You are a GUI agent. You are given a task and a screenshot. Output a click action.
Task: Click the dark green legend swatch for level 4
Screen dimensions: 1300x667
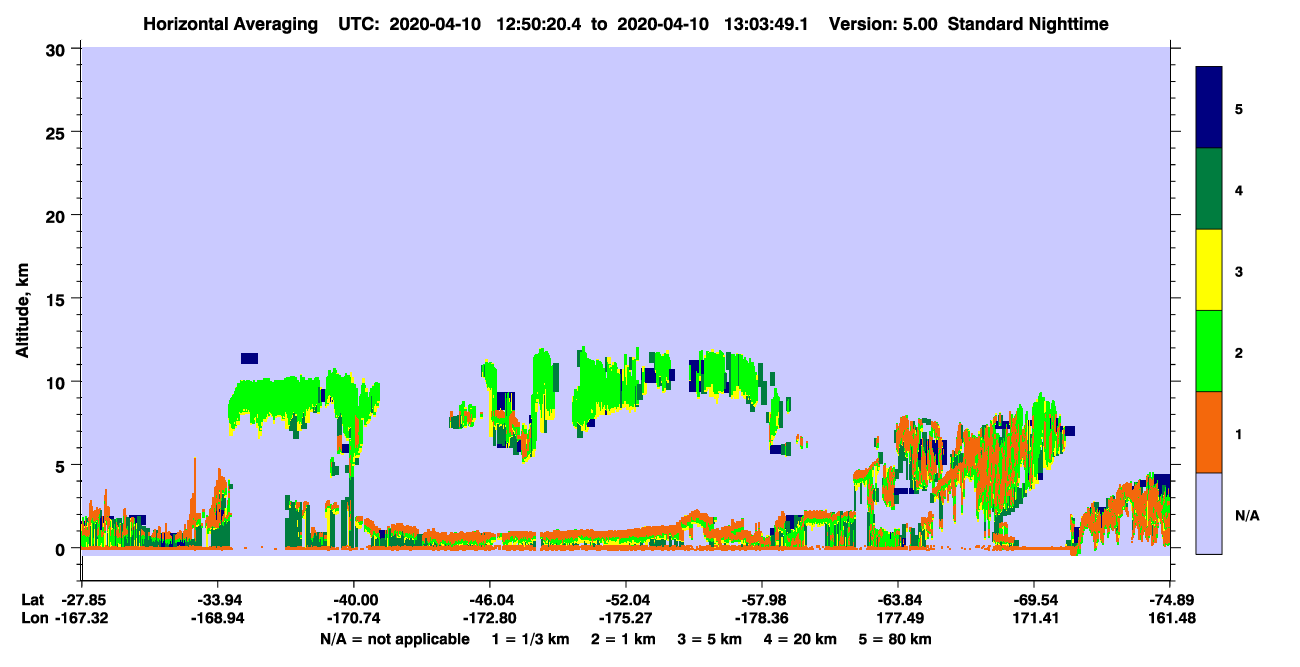[1209, 189]
